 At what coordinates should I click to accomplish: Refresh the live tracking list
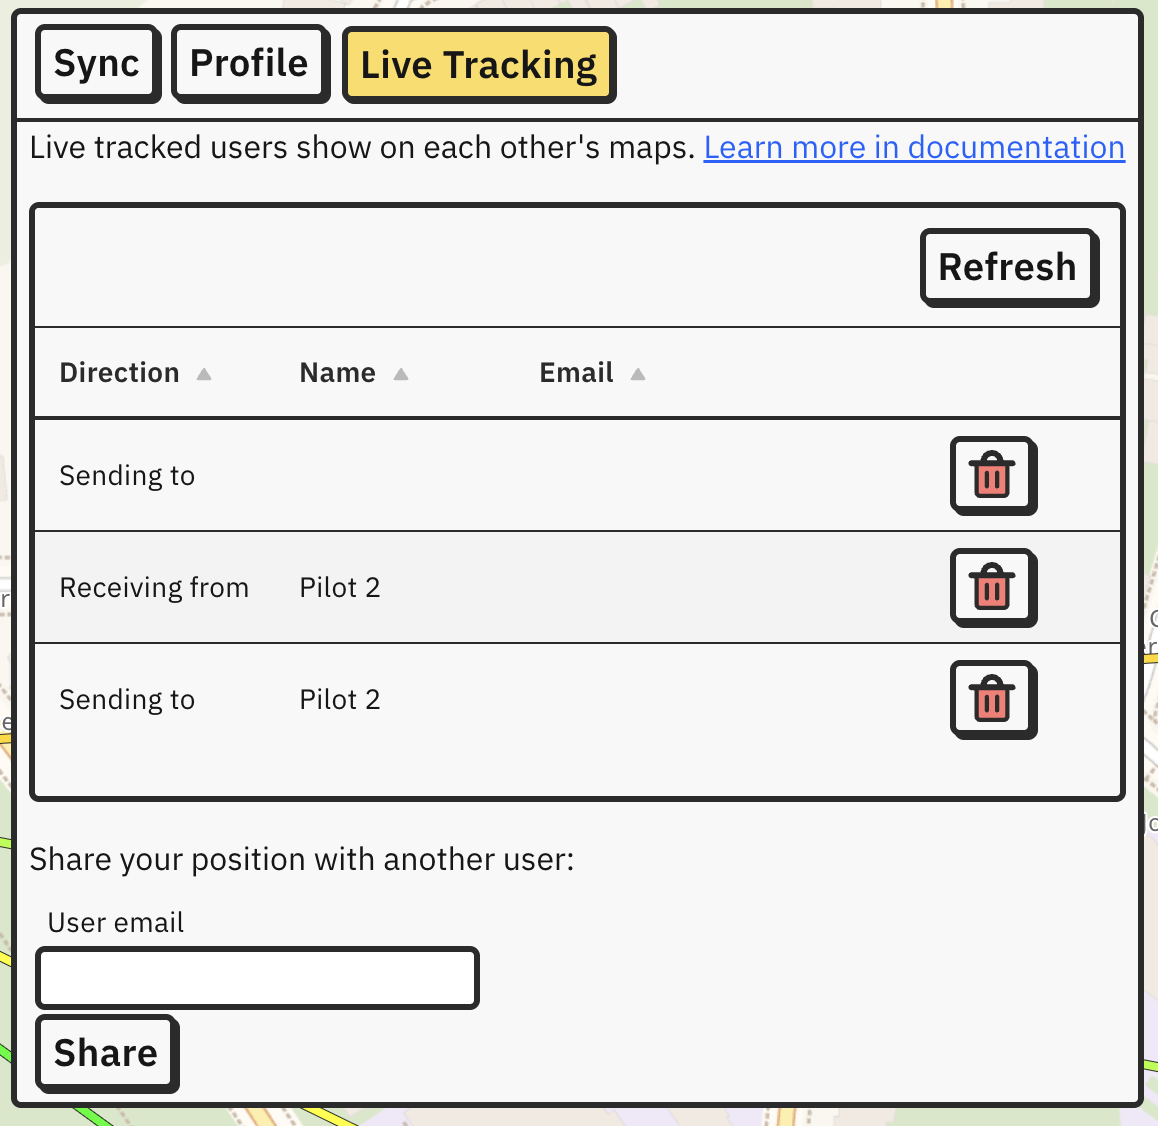(1010, 267)
